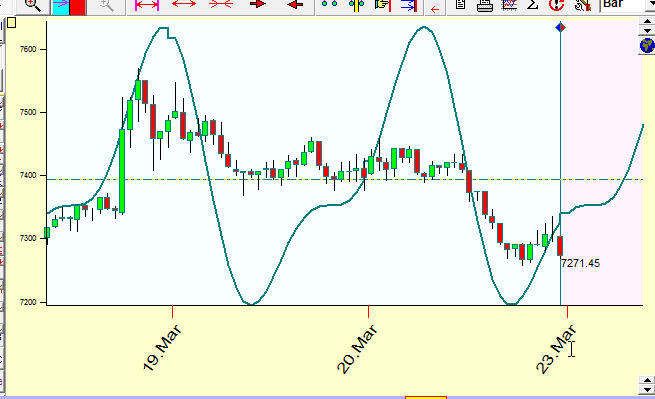The width and height of the screenshot is (655, 399).
Task: Click the 19.Mar date axis label
Action: tap(162, 348)
